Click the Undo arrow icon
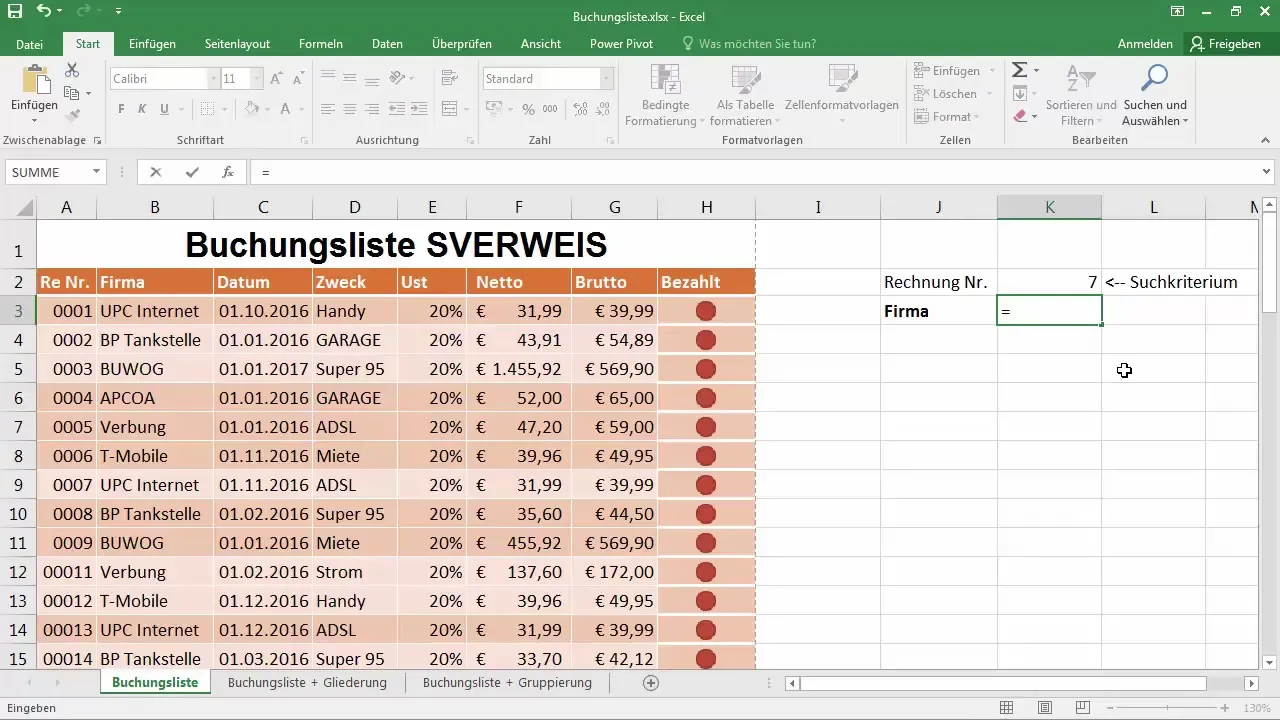1280x720 pixels. (44, 12)
